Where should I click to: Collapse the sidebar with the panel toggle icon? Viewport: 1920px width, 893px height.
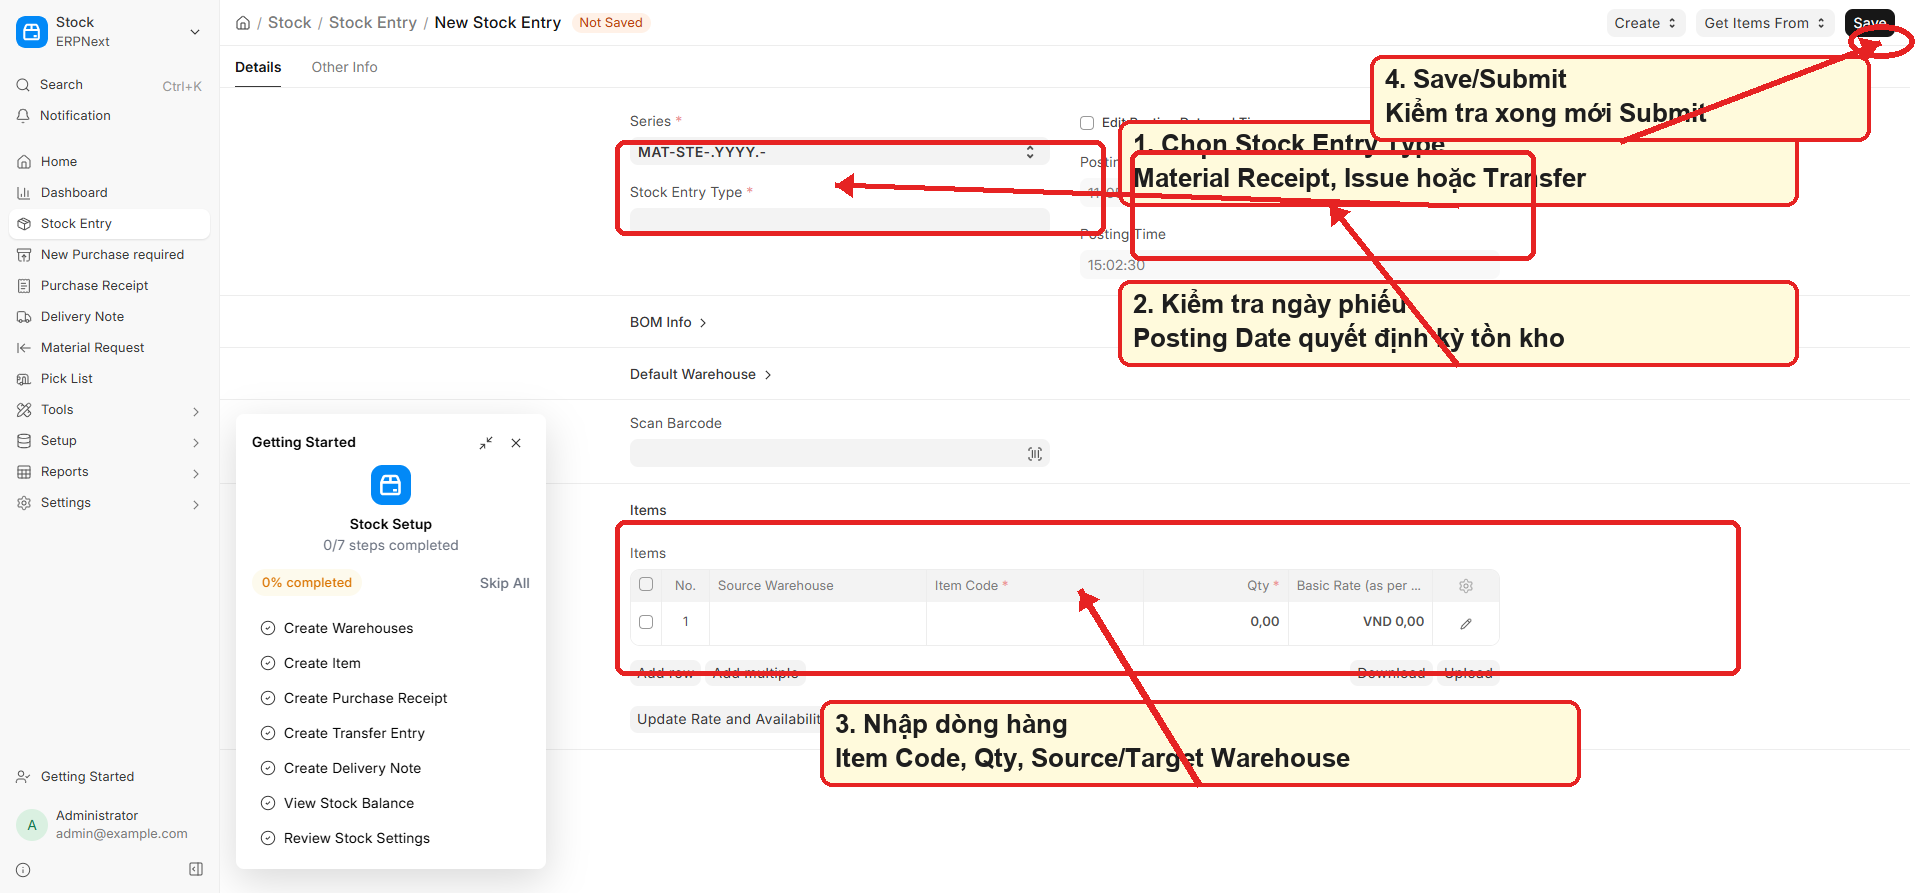click(x=196, y=869)
